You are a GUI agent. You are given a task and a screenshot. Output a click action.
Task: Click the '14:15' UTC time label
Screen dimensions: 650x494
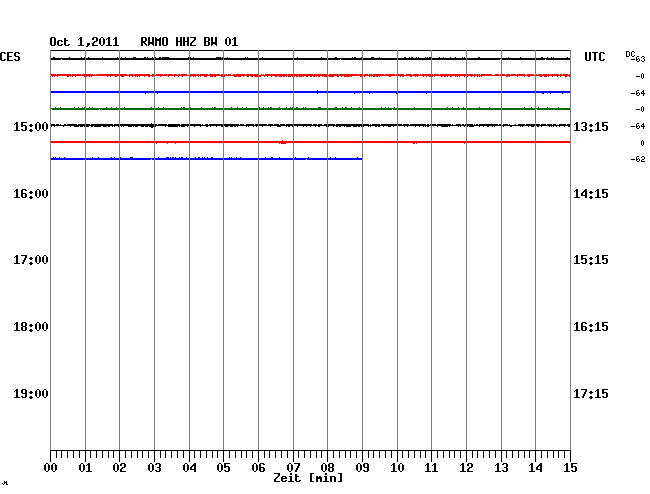coord(591,194)
